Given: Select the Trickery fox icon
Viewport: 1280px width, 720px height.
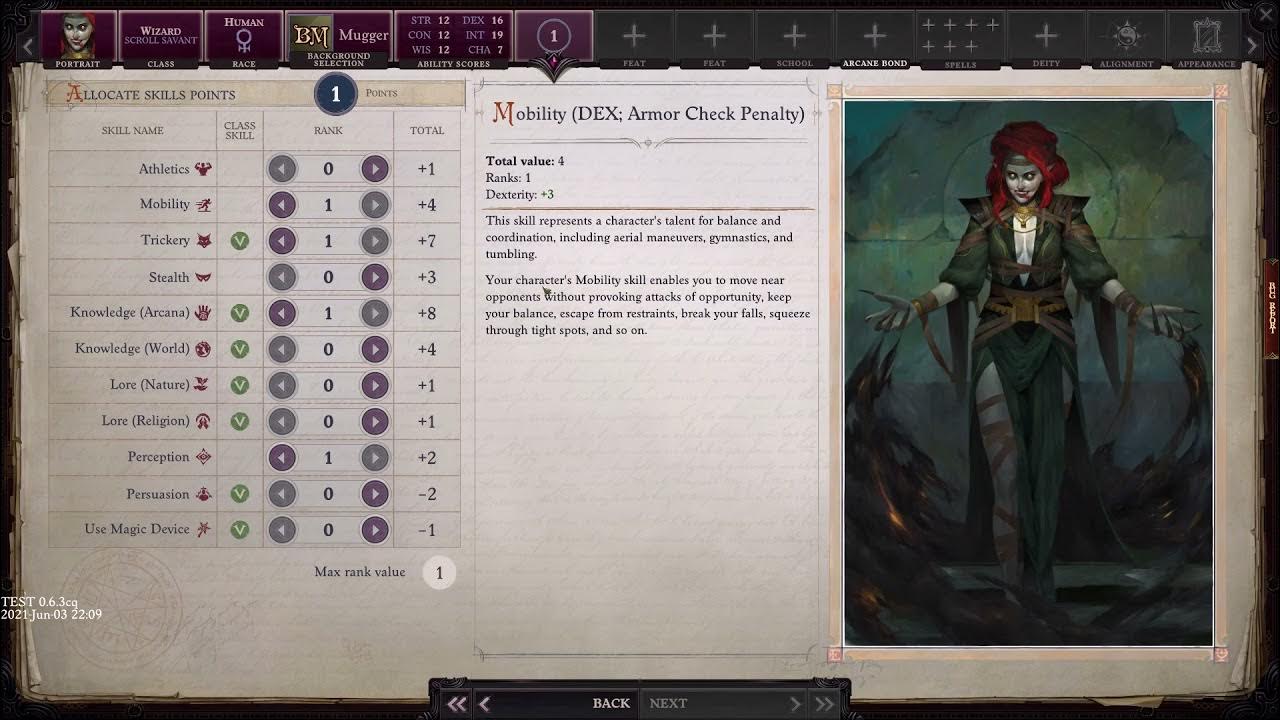Looking at the screenshot, I should pyautogui.click(x=203, y=240).
